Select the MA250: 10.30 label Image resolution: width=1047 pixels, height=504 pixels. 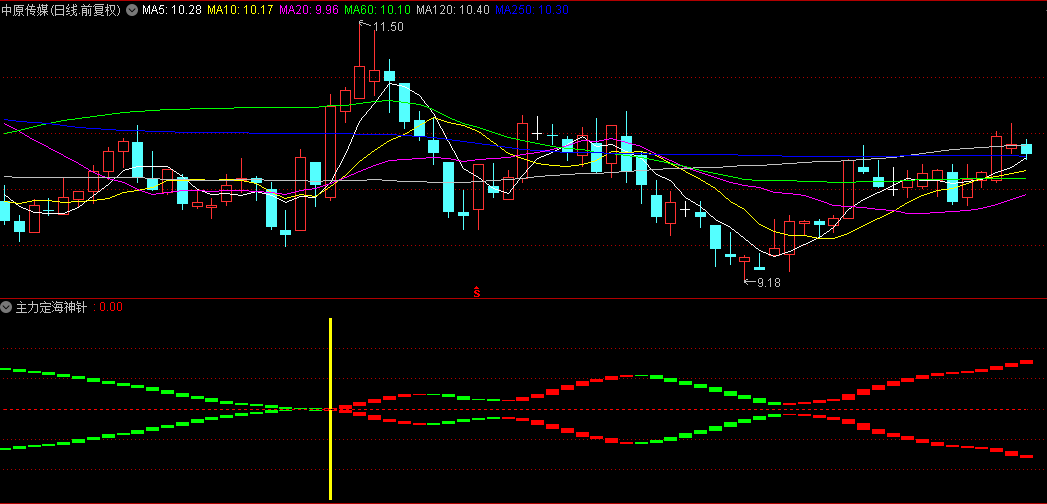532,10
